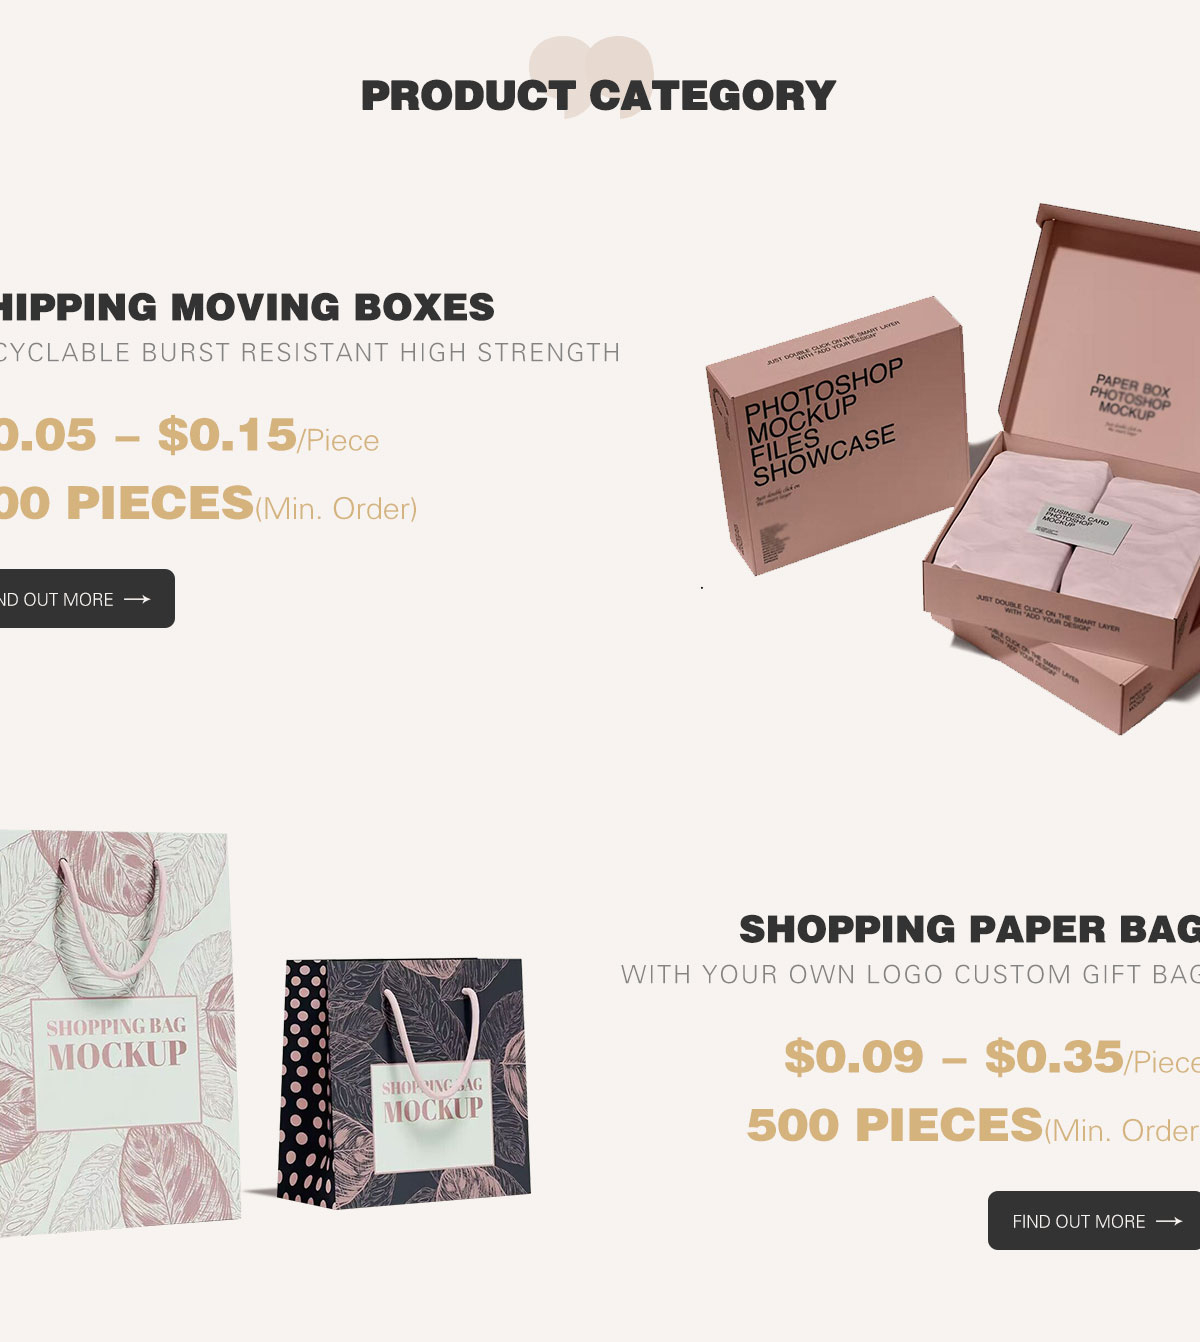This screenshot has height=1342, width=1200.
Task: Click the arrow icon in the paper bag button
Action: point(1169,1221)
